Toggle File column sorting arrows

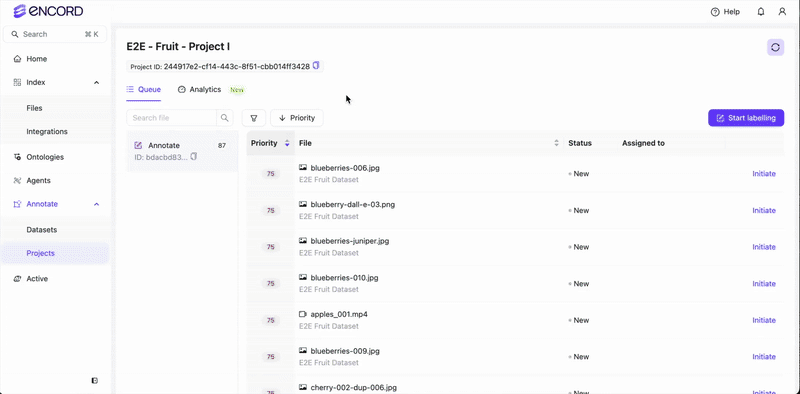pos(556,143)
